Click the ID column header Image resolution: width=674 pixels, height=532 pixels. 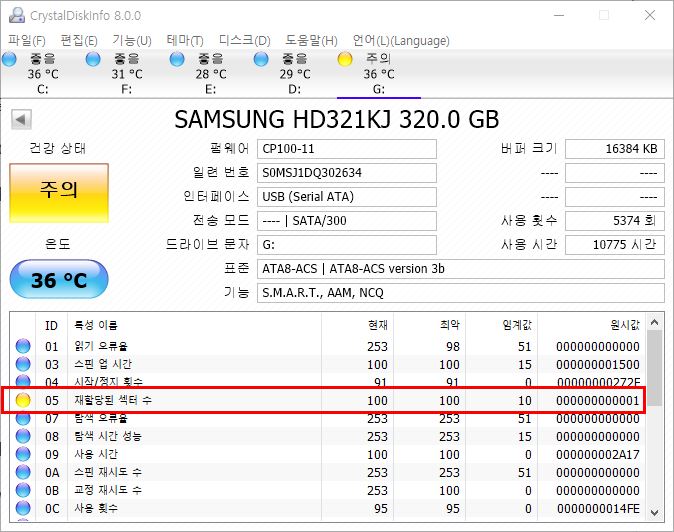tap(52, 325)
